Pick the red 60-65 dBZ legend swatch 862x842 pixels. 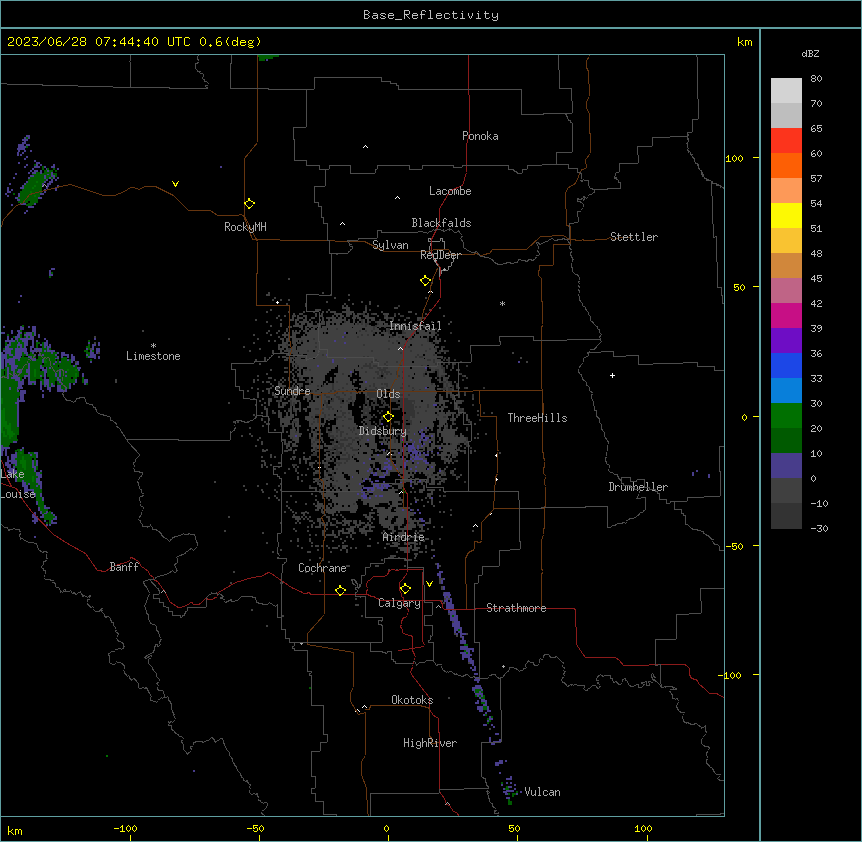coord(786,141)
